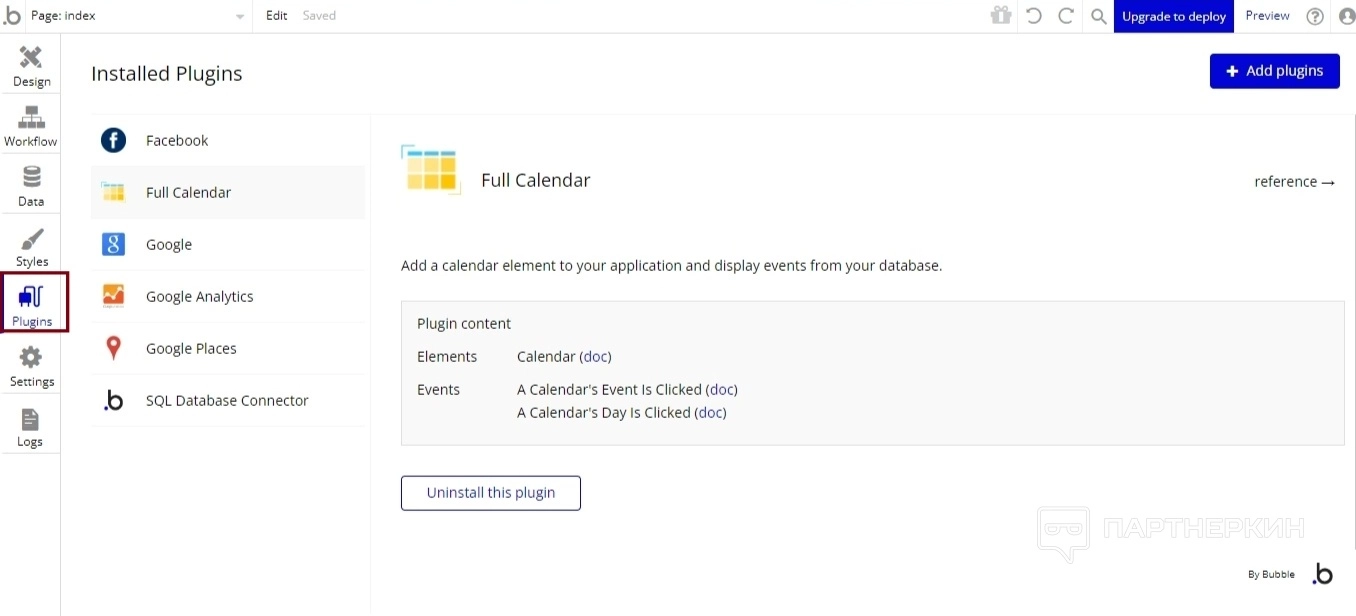This screenshot has height=616, width=1356.
Task: Click the gift icon in top bar
Action: click(1001, 16)
